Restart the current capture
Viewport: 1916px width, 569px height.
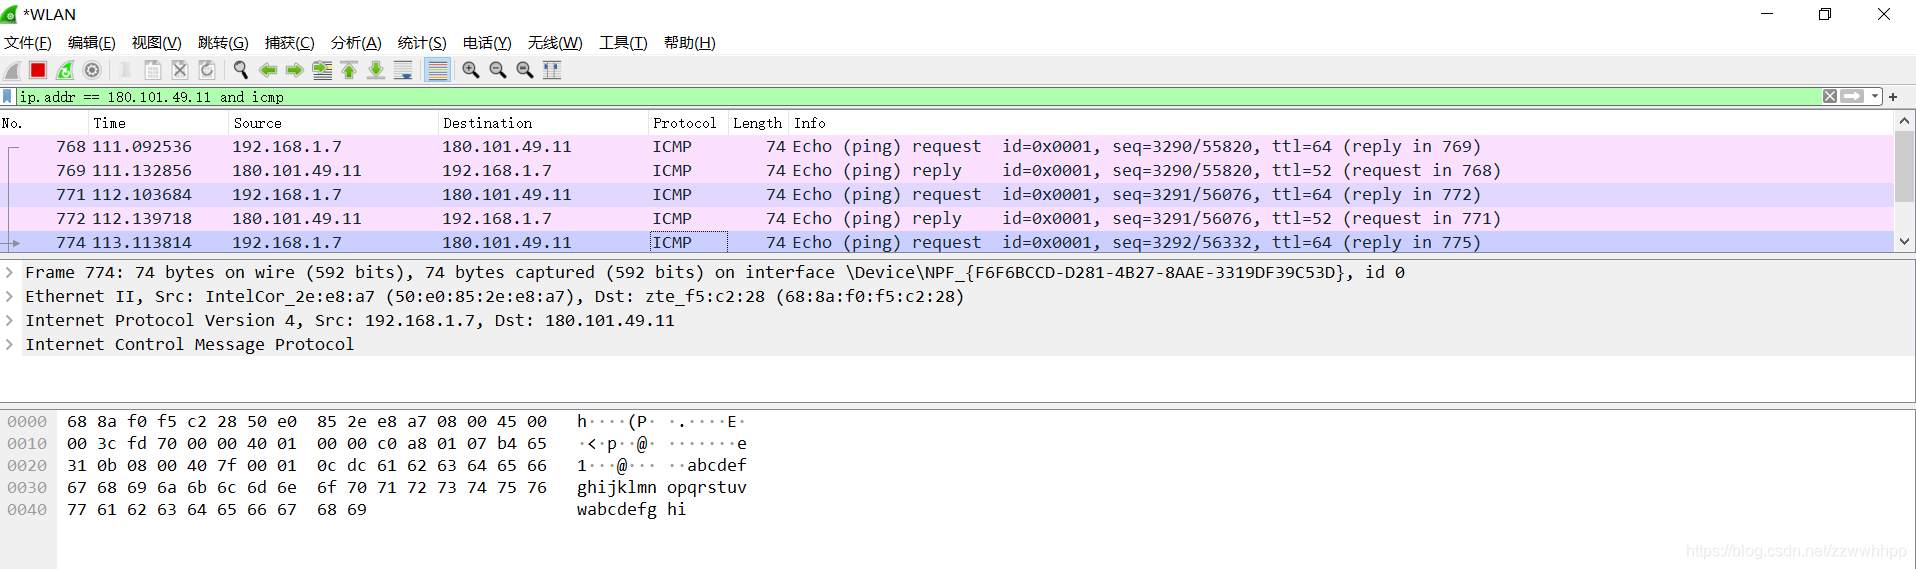coord(65,70)
